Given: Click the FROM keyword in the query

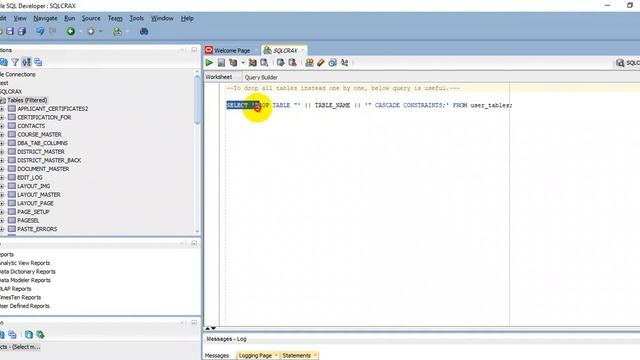Looking at the screenshot, I should (x=460, y=105).
